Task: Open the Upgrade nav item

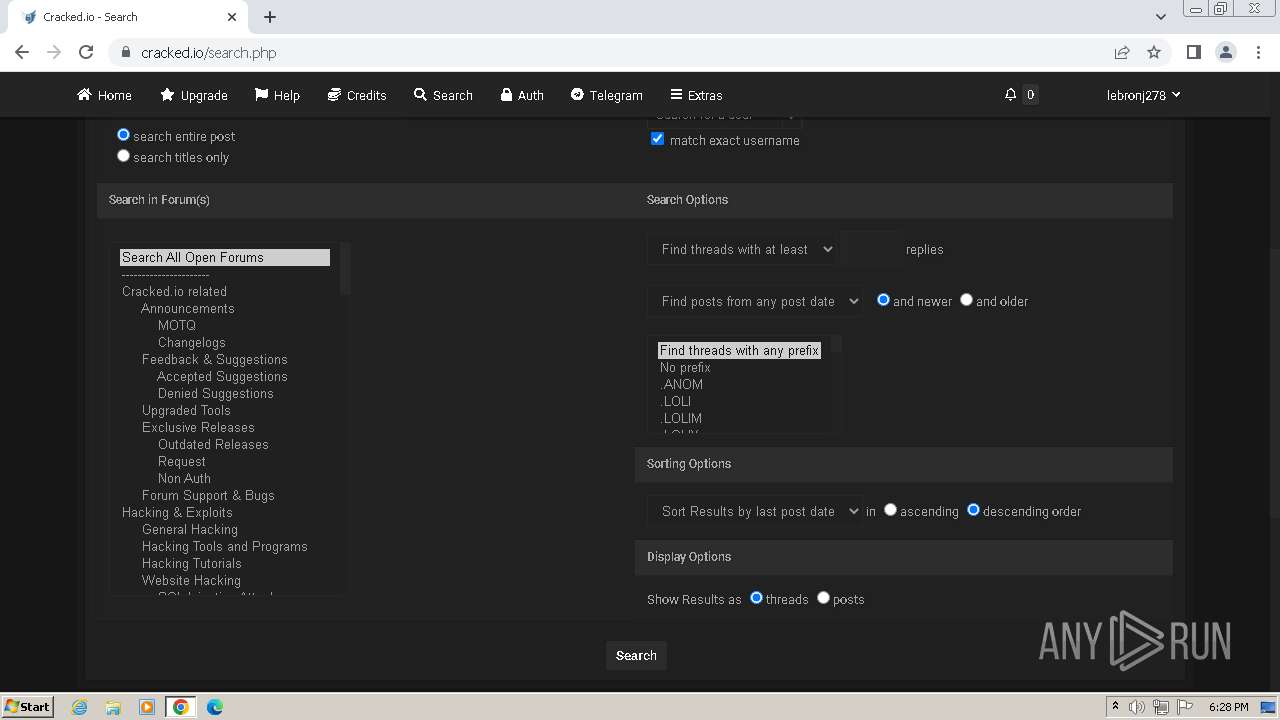Action: coord(194,95)
